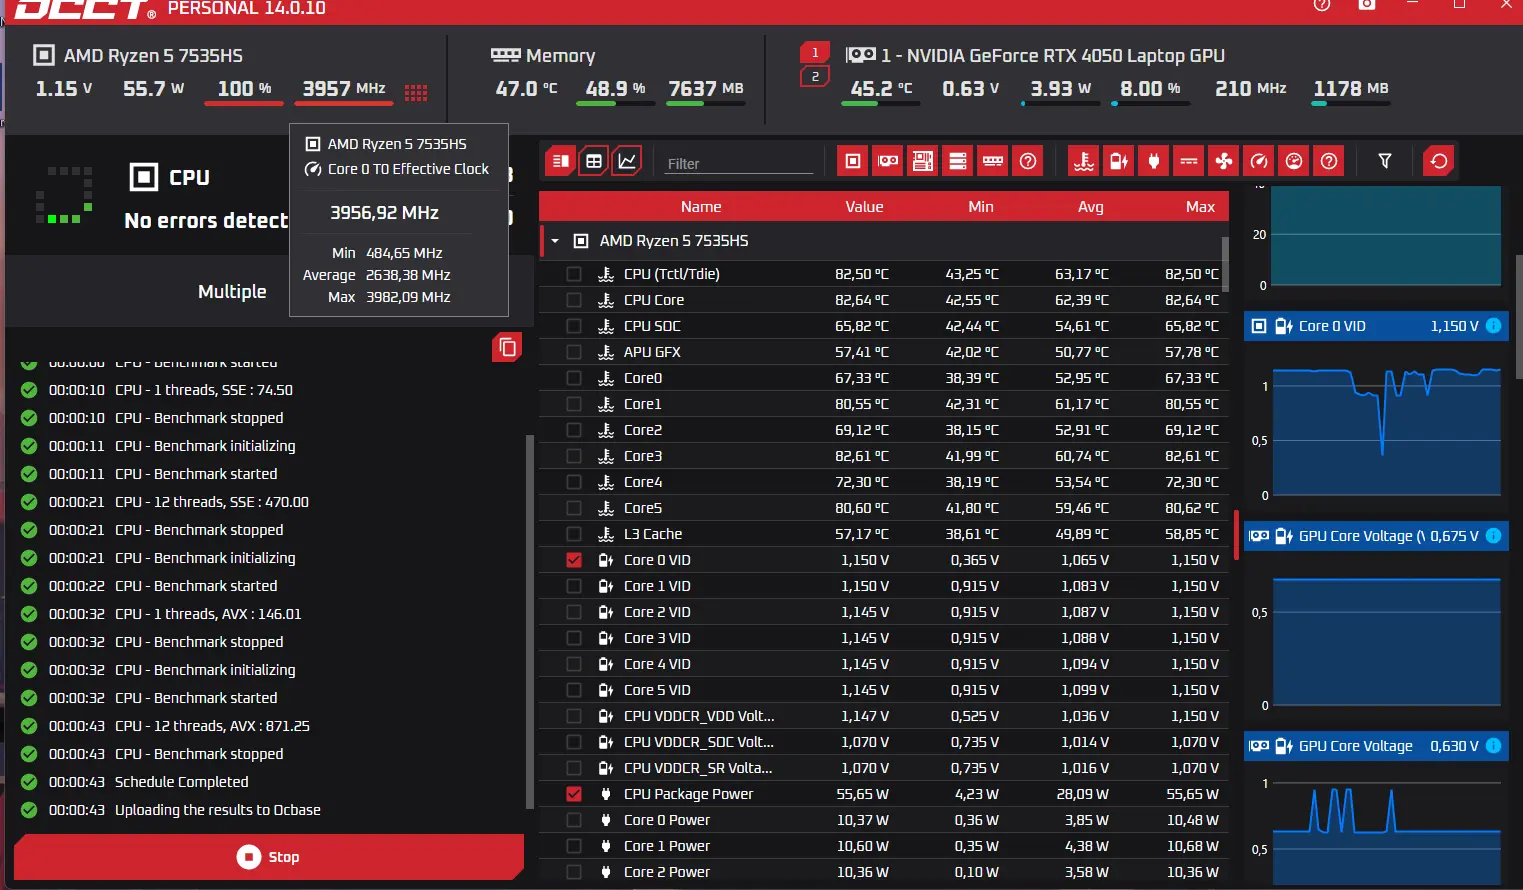Copy the test log with the copy icon
Viewport: 1523px width, 890px height.
pyautogui.click(x=507, y=347)
